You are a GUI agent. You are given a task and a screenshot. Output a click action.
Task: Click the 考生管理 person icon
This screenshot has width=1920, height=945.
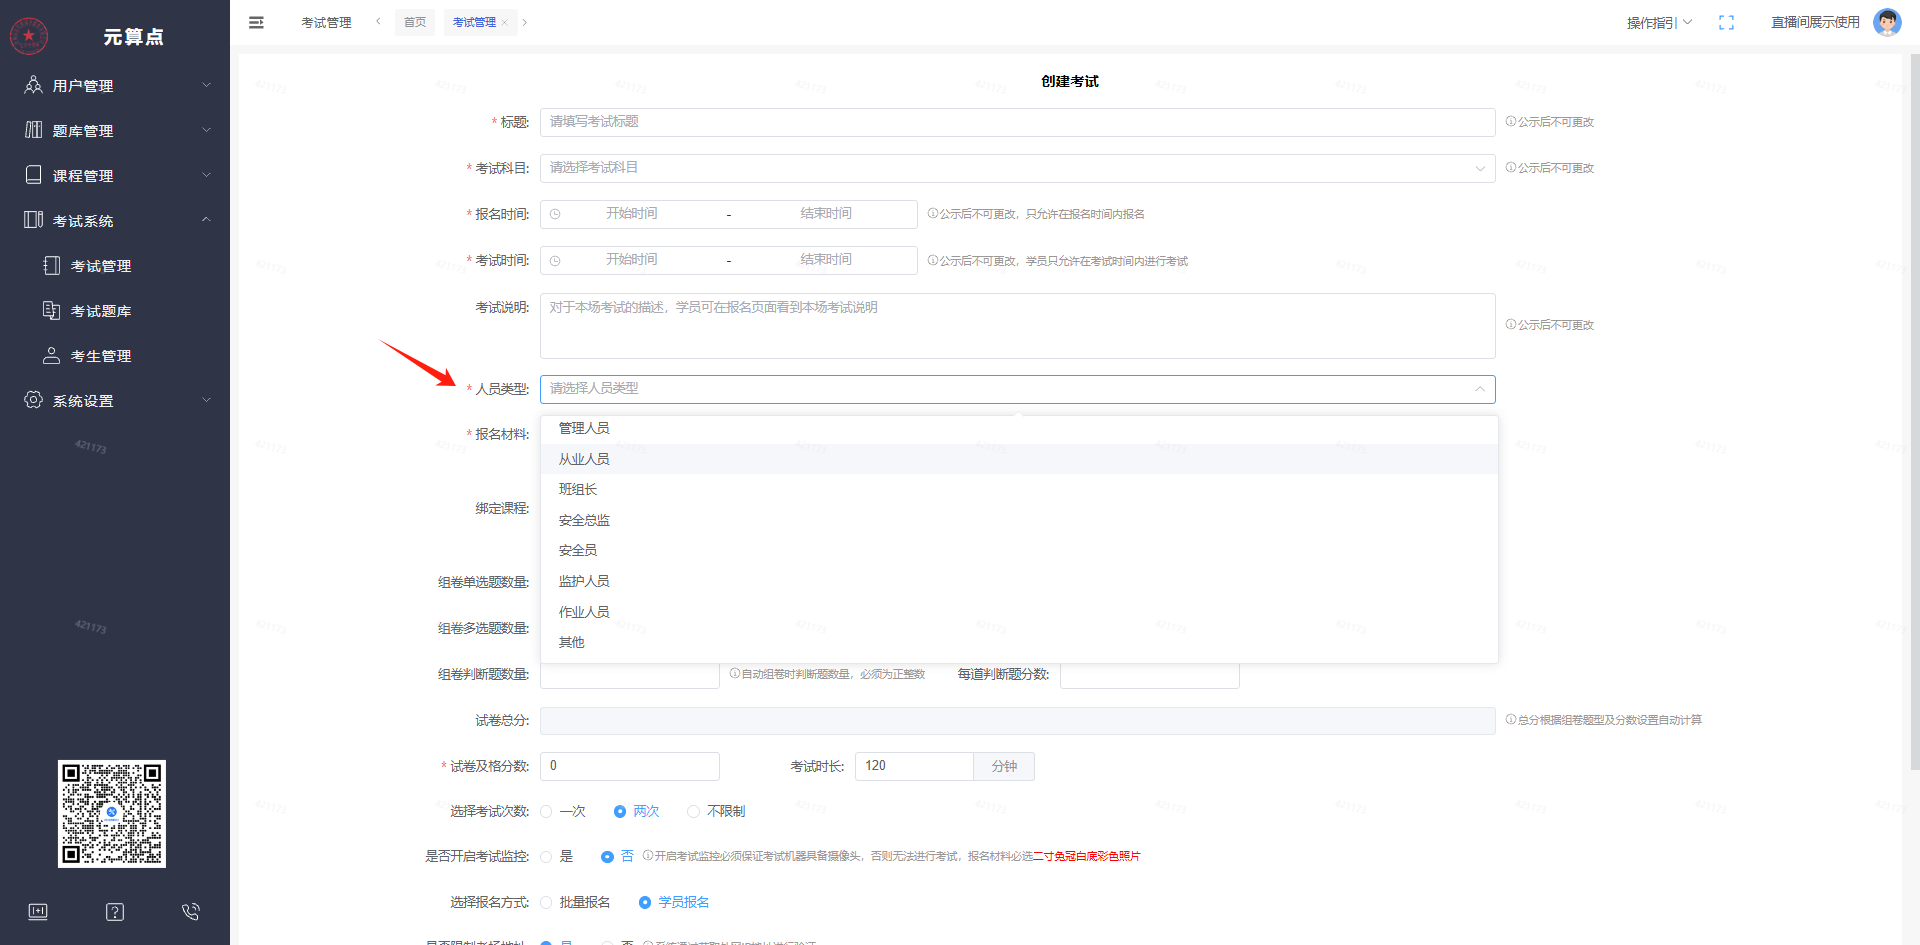click(51, 355)
